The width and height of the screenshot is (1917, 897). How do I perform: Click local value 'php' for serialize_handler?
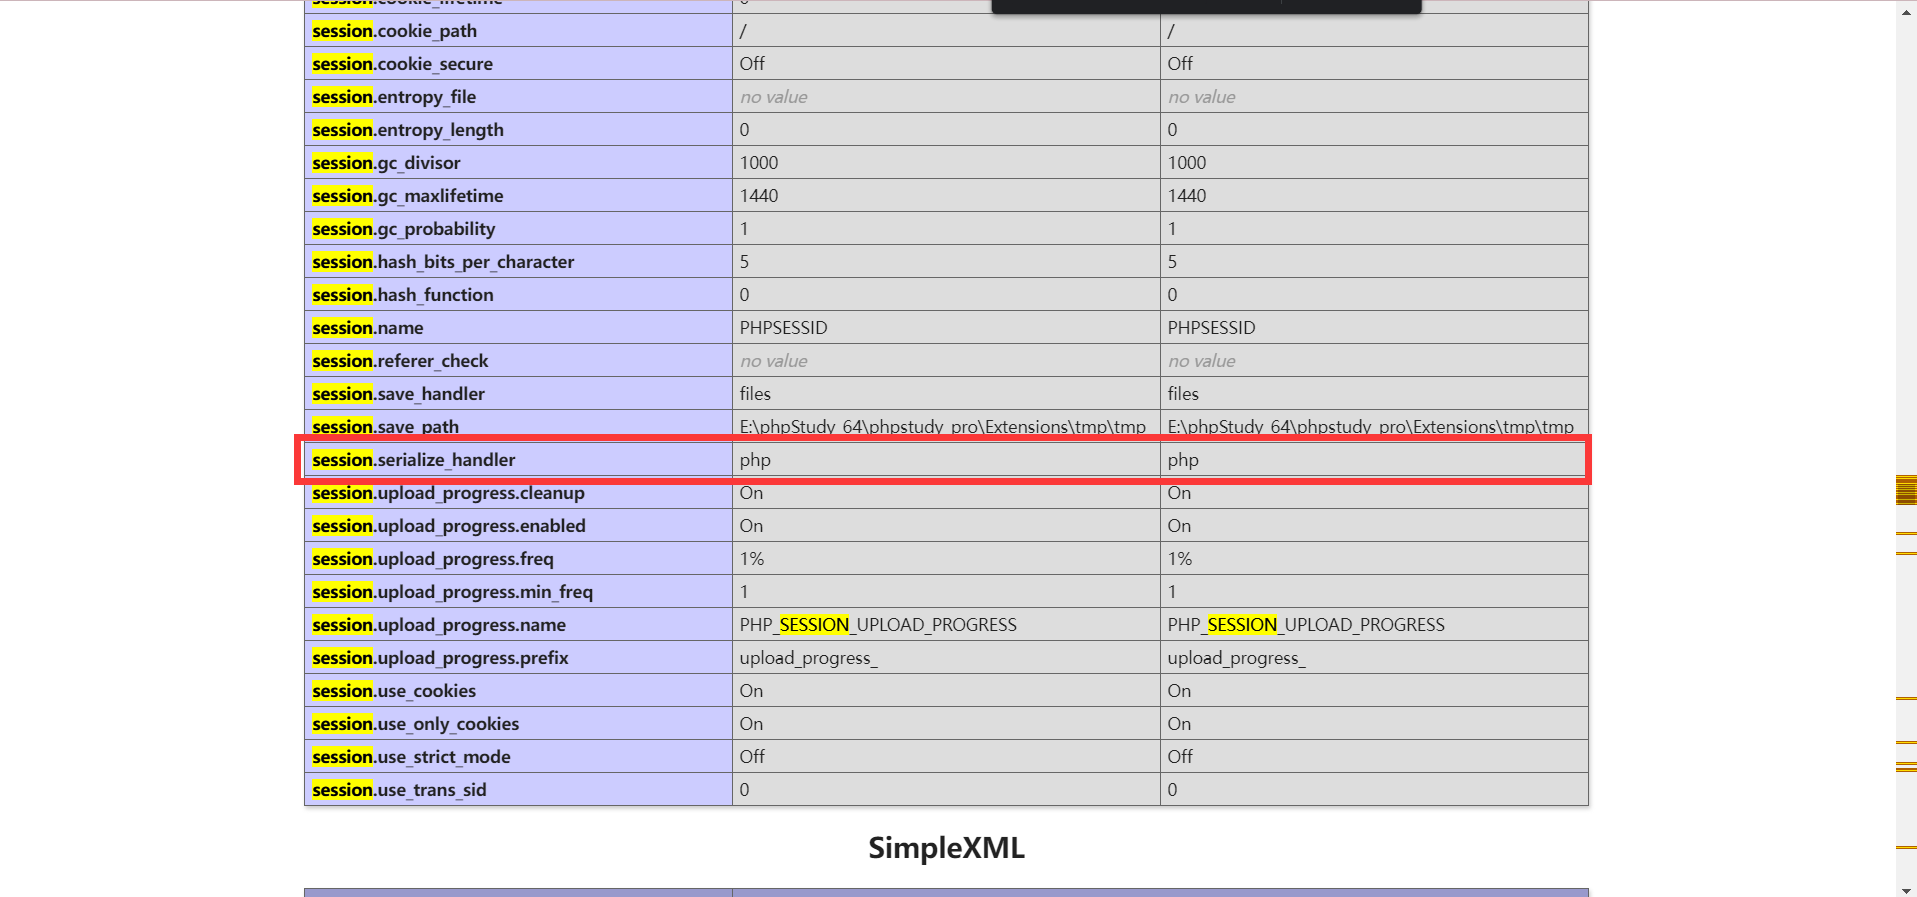pyautogui.click(x=755, y=460)
